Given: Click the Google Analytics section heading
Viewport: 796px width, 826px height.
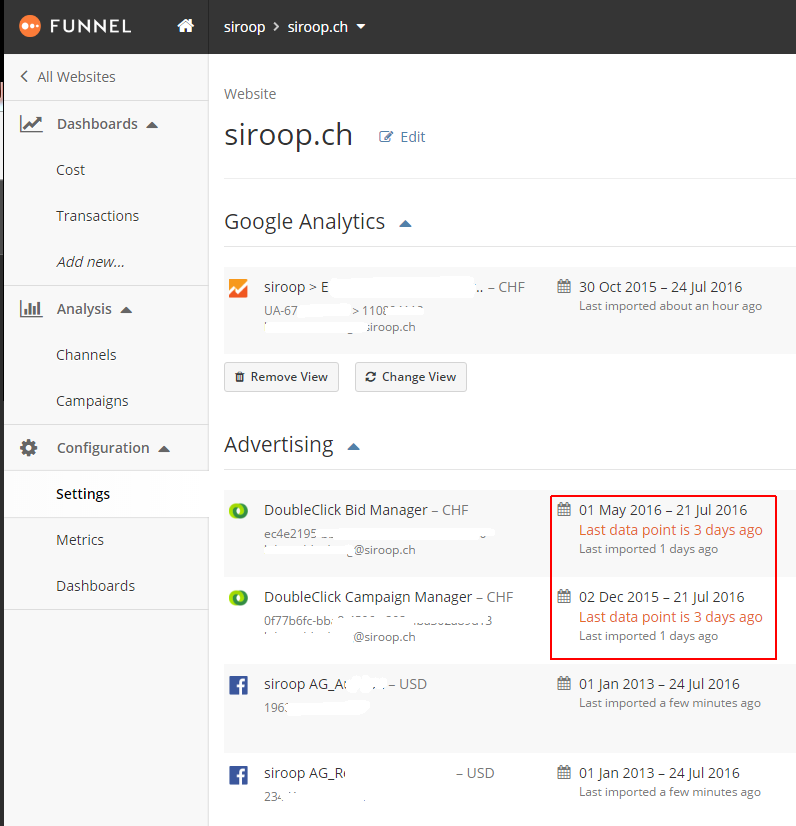Looking at the screenshot, I should 304,222.
